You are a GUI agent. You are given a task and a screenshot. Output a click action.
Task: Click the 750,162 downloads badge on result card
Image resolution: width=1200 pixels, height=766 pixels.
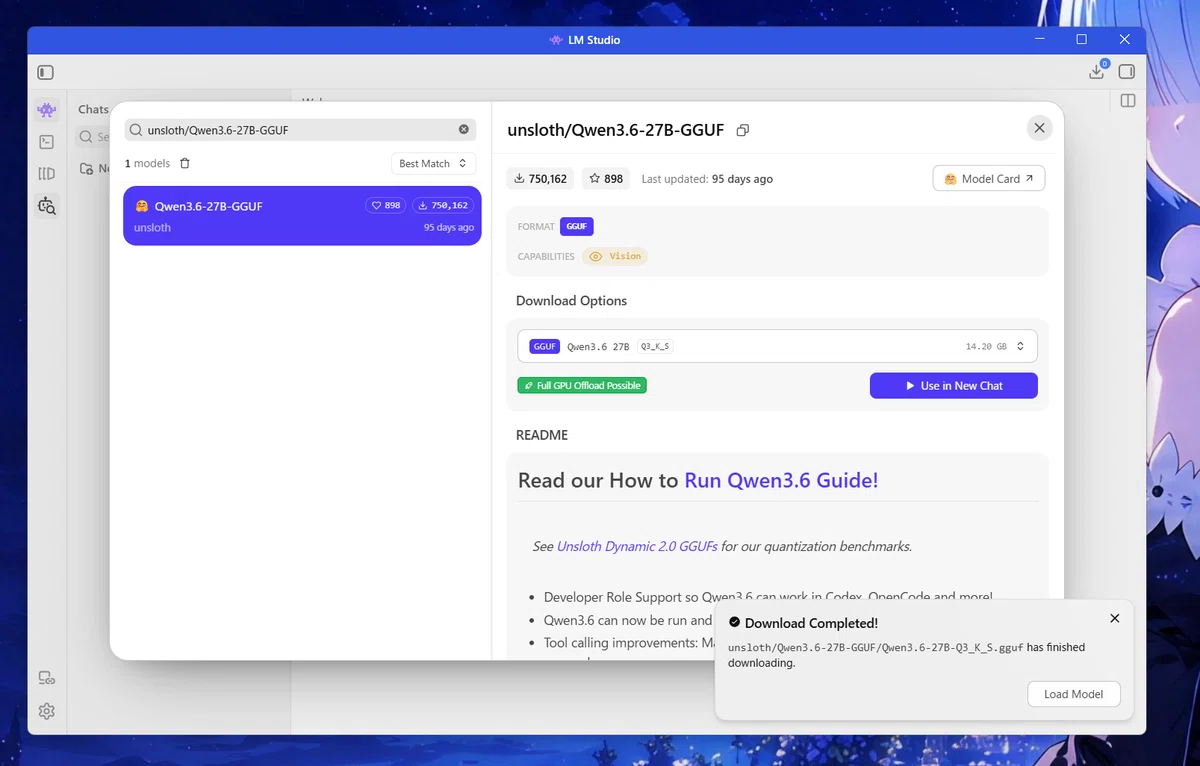[442, 205]
